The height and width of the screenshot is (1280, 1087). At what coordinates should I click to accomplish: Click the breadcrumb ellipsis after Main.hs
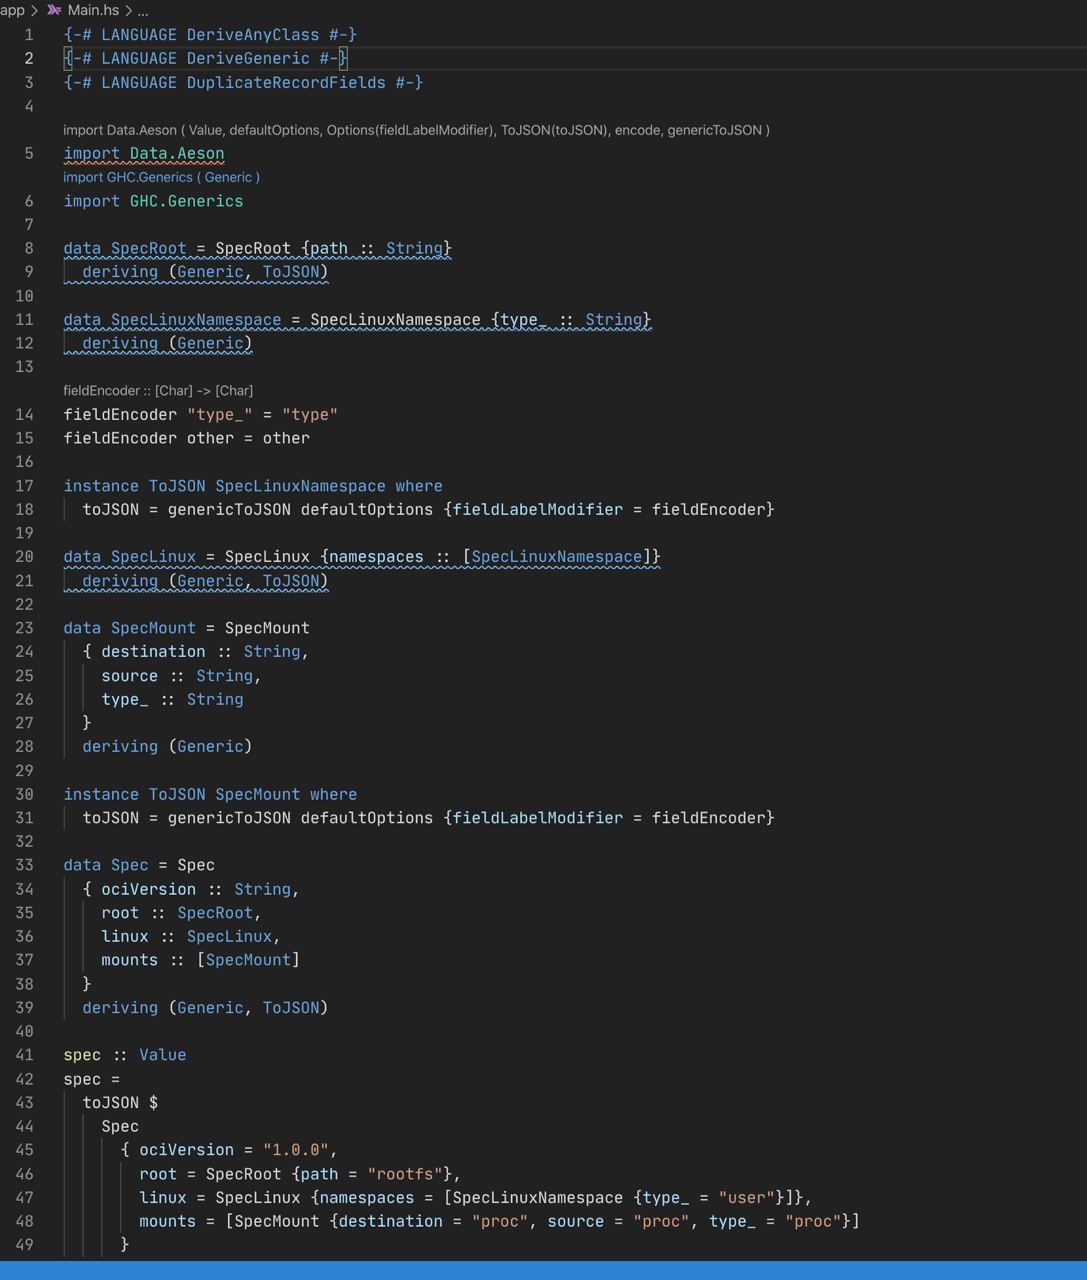pos(143,11)
